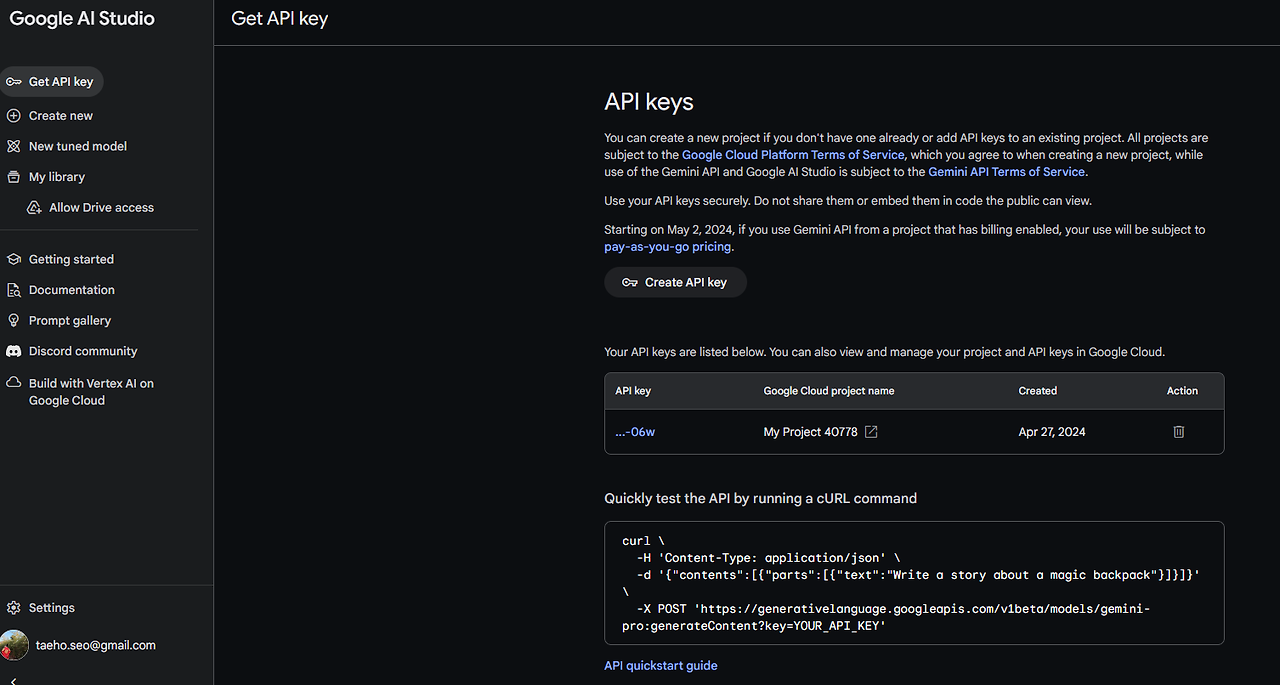Image resolution: width=1280 pixels, height=685 pixels.
Task: Click the taeho.seo@gmail.com account email
Action: (x=96, y=645)
